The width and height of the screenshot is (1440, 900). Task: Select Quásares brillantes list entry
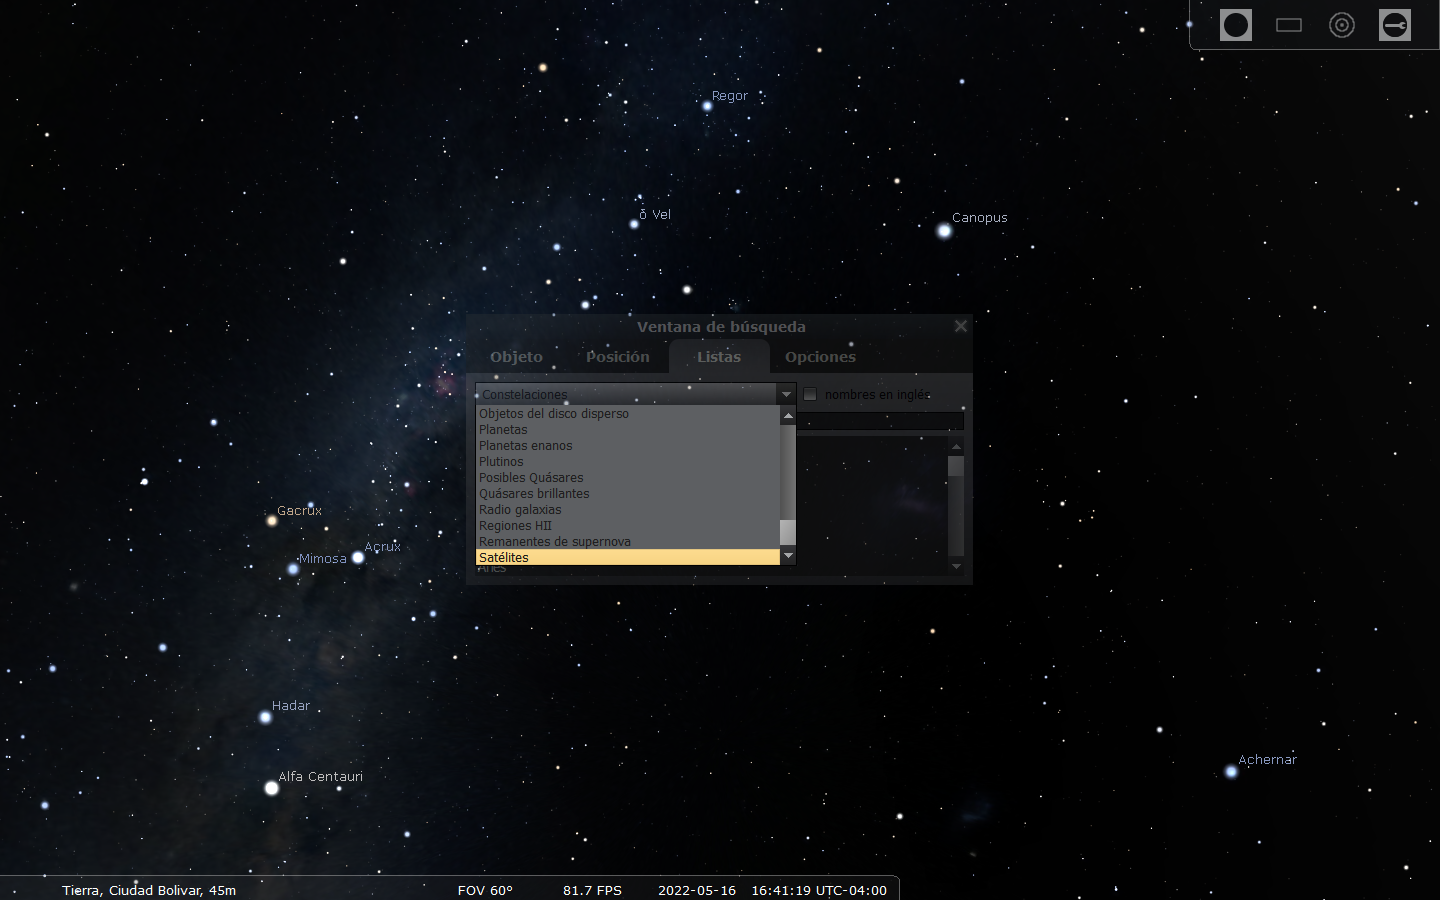pyautogui.click(x=627, y=494)
